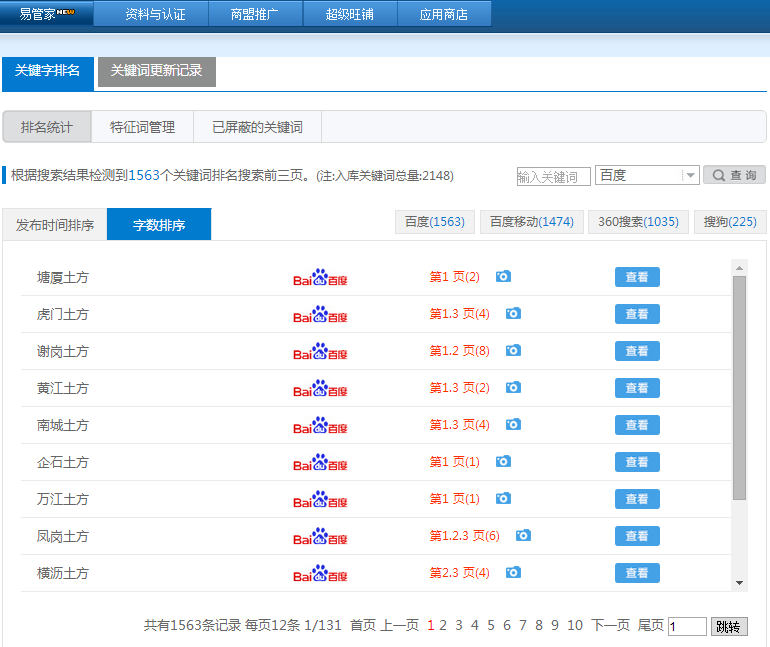Viewport: 770px width, 647px height.
Task: Open camera snapshot for 谢岗土方 row
Action: [x=513, y=351]
